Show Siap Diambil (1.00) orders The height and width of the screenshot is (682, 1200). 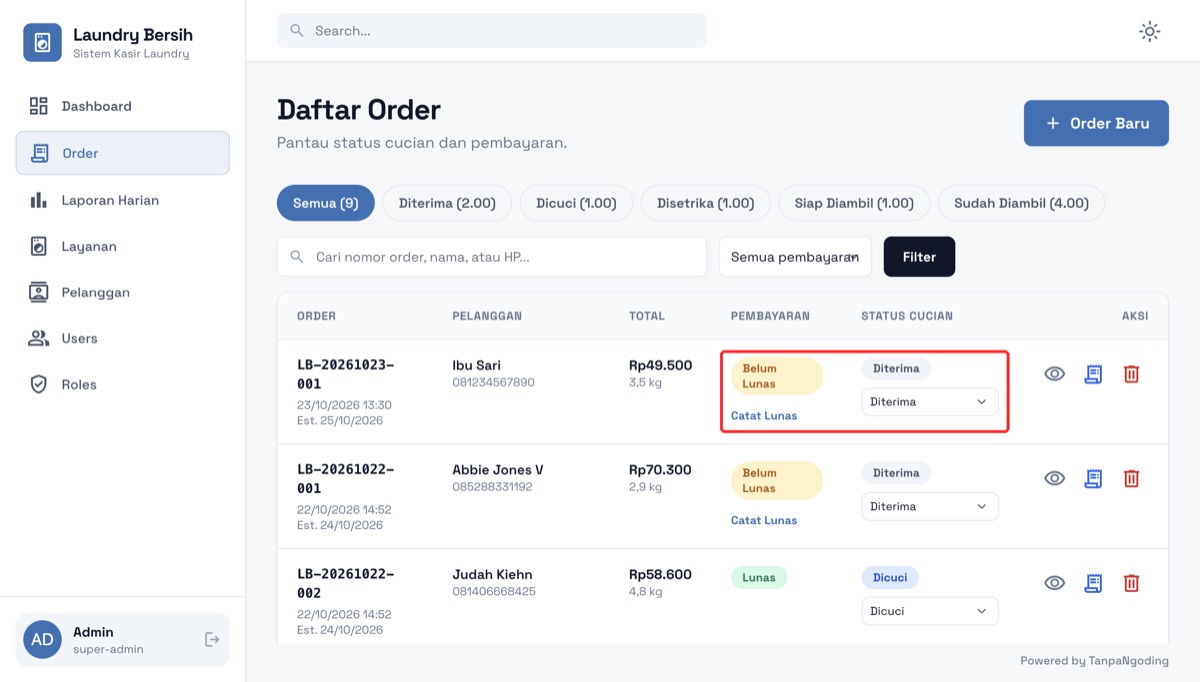[x=854, y=203]
